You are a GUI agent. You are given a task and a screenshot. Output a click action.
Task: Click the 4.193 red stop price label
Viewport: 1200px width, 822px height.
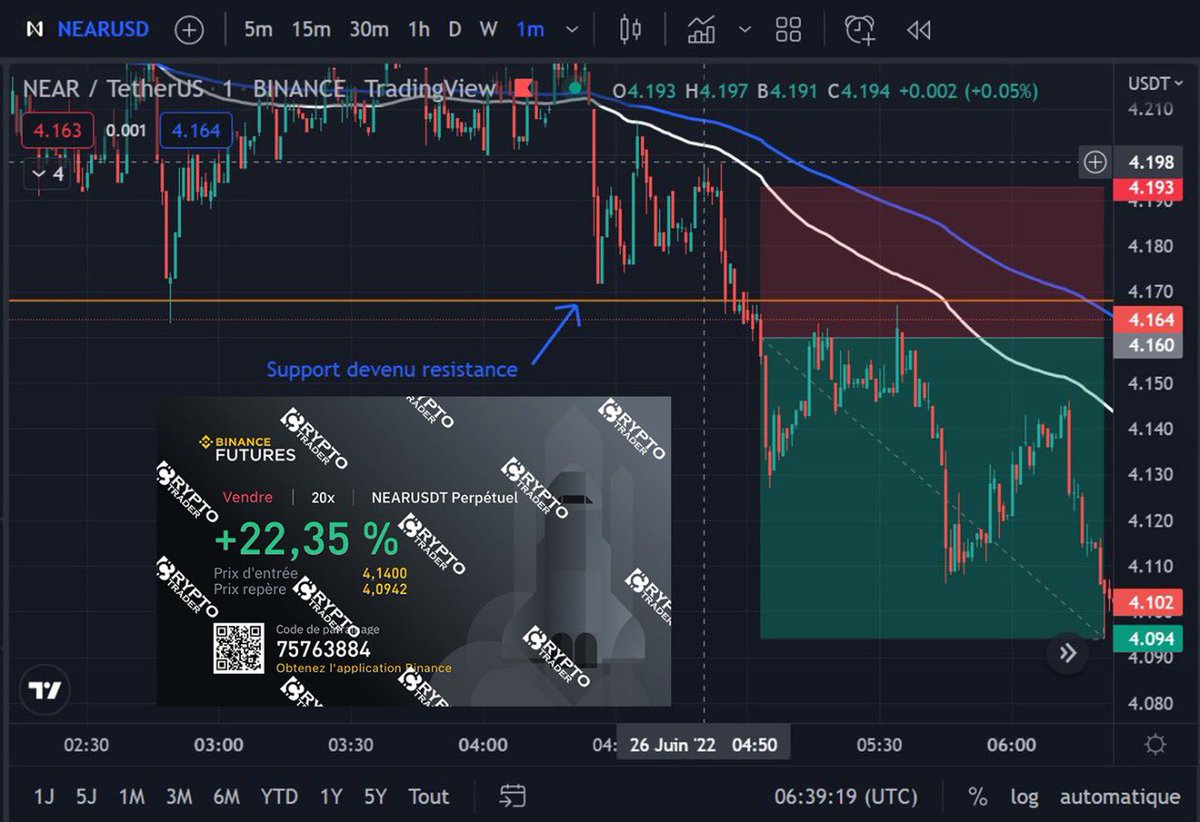pyautogui.click(x=1146, y=188)
